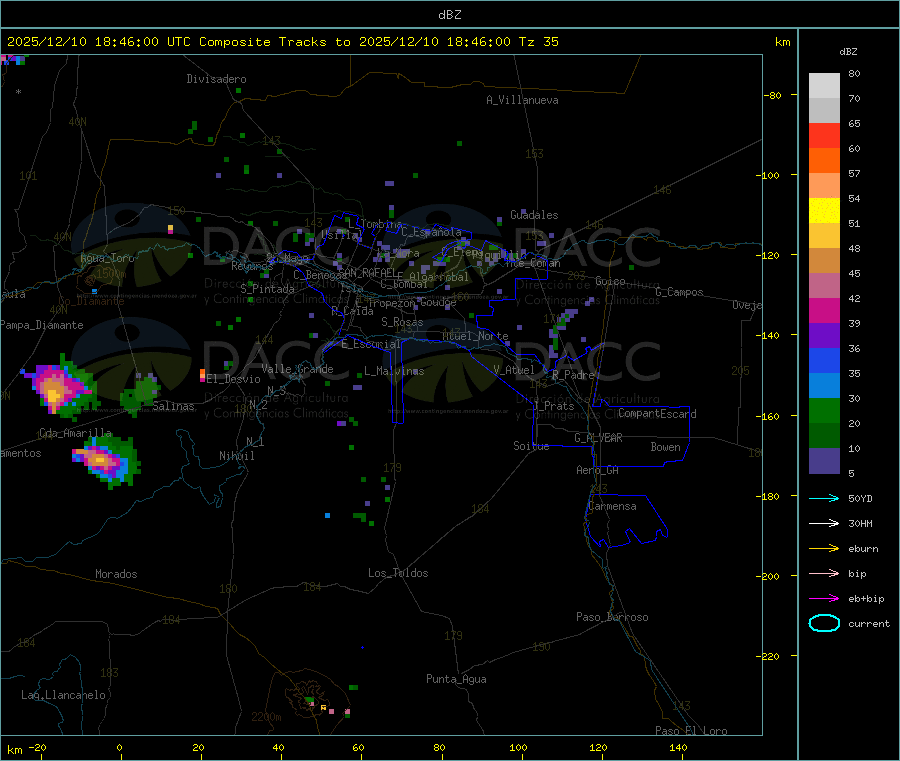The width and height of the screenshot is (900, 761).
Task: Click the 'Guadales' map label
Action: (534, 215)
